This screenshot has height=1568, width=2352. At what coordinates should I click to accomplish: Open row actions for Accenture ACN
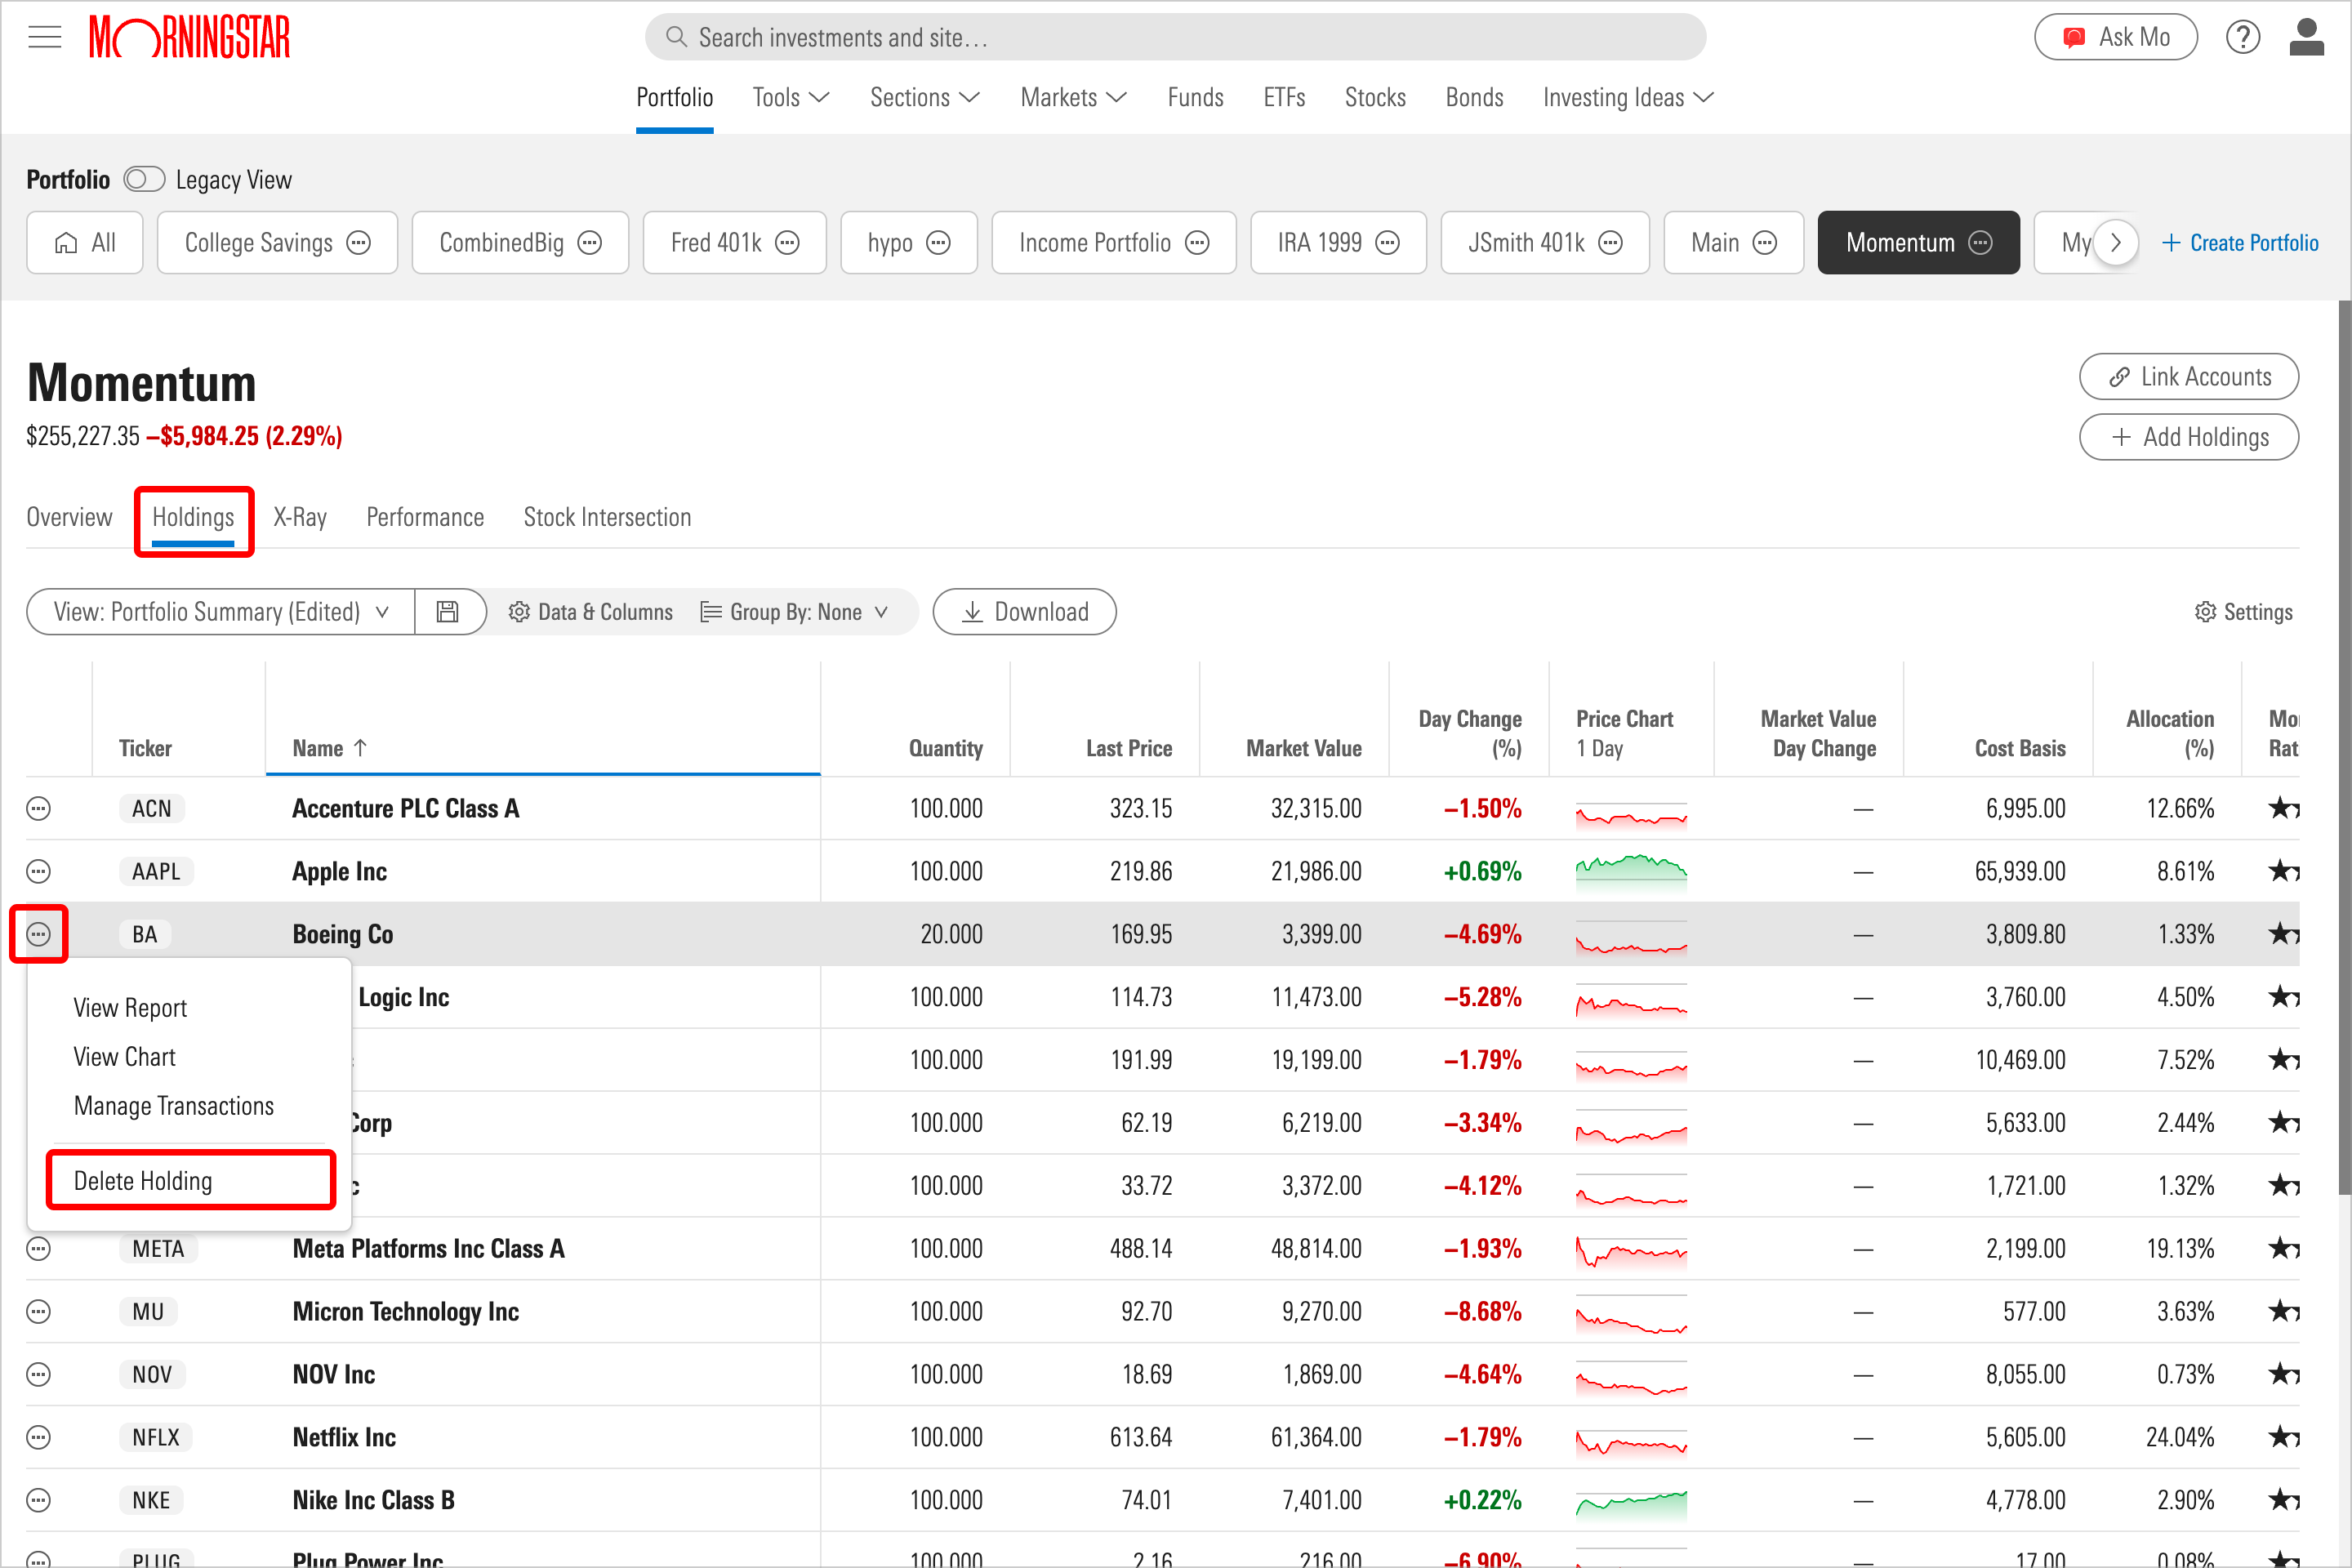[x=38, y=808]
